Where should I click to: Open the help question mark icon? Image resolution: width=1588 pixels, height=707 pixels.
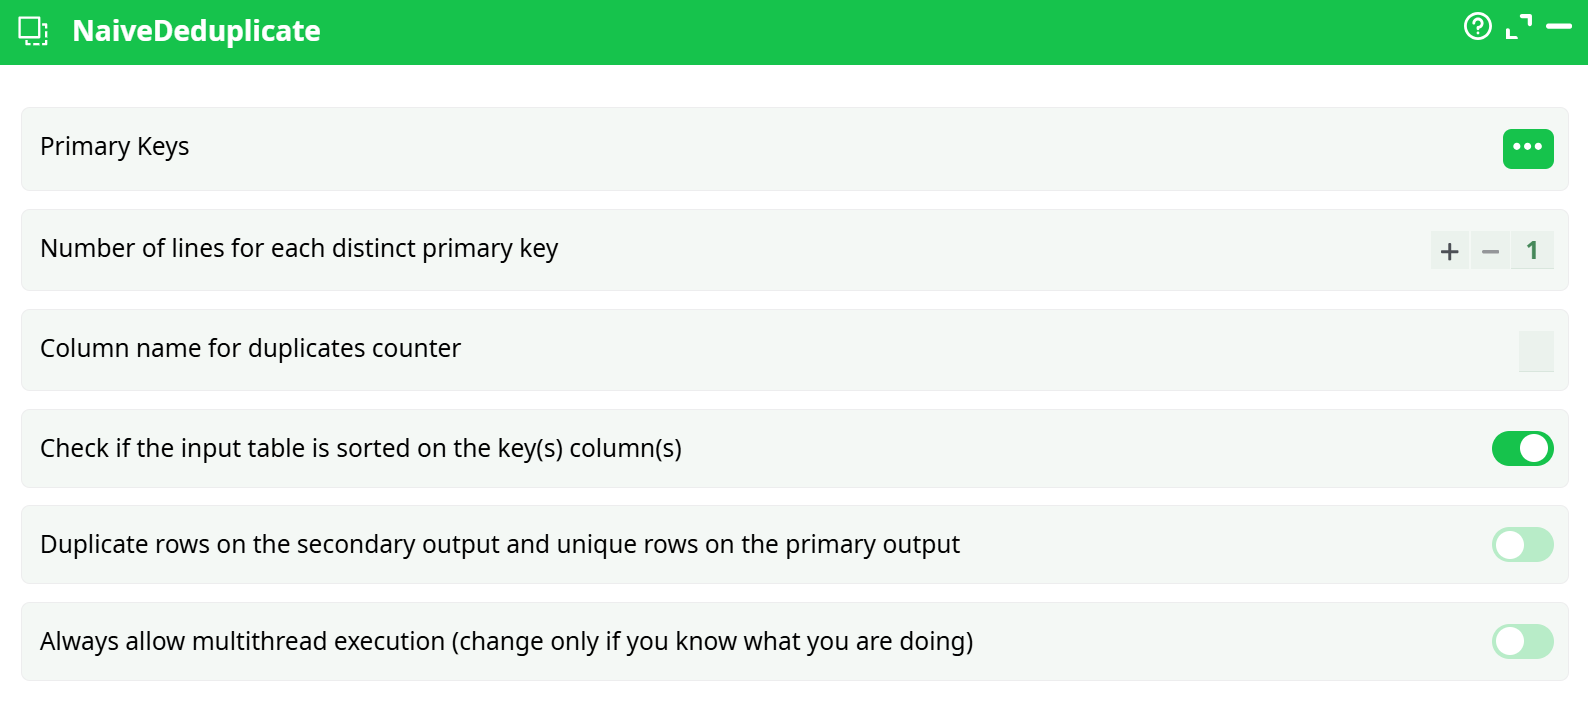[x=1477, y=26]
